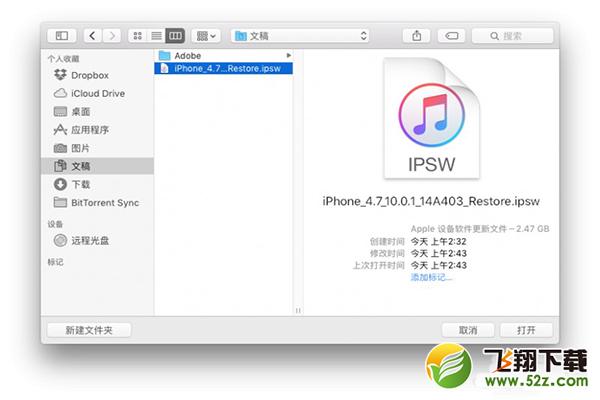The image size is (600, 400).
Task: Select Dropbox in the sidebar
Action: [x=98, y=75]
